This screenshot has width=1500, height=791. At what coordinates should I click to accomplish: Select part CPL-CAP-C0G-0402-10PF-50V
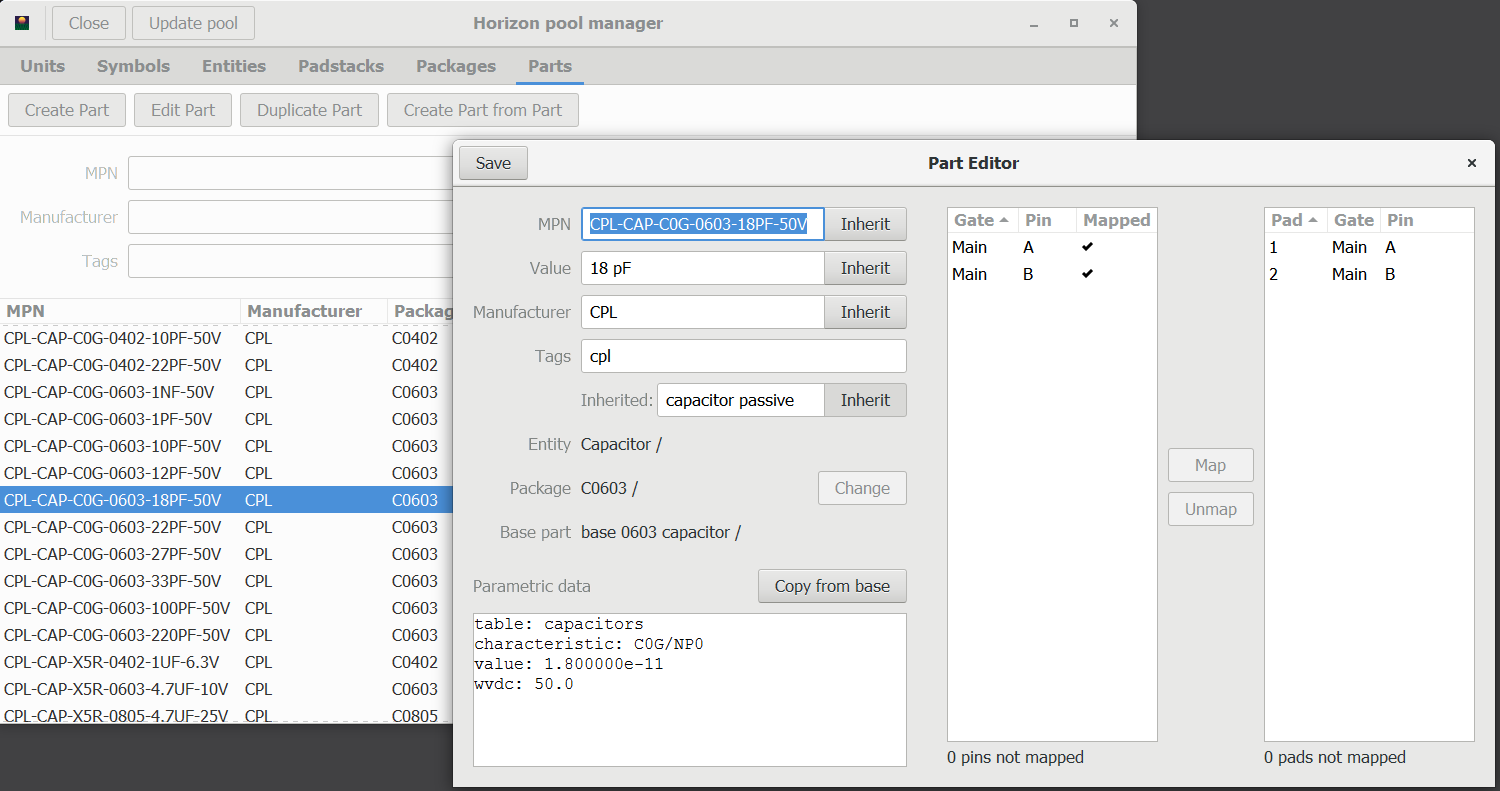(226, 338)
